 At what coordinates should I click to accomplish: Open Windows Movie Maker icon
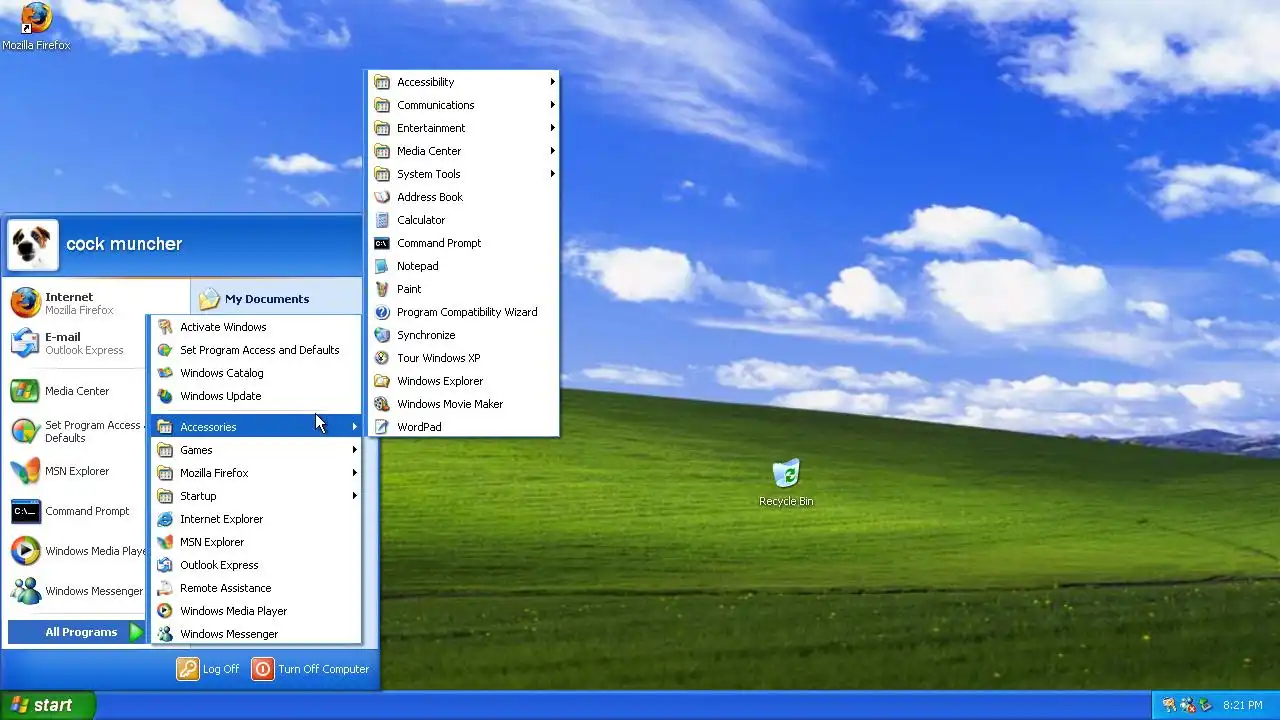382,404
